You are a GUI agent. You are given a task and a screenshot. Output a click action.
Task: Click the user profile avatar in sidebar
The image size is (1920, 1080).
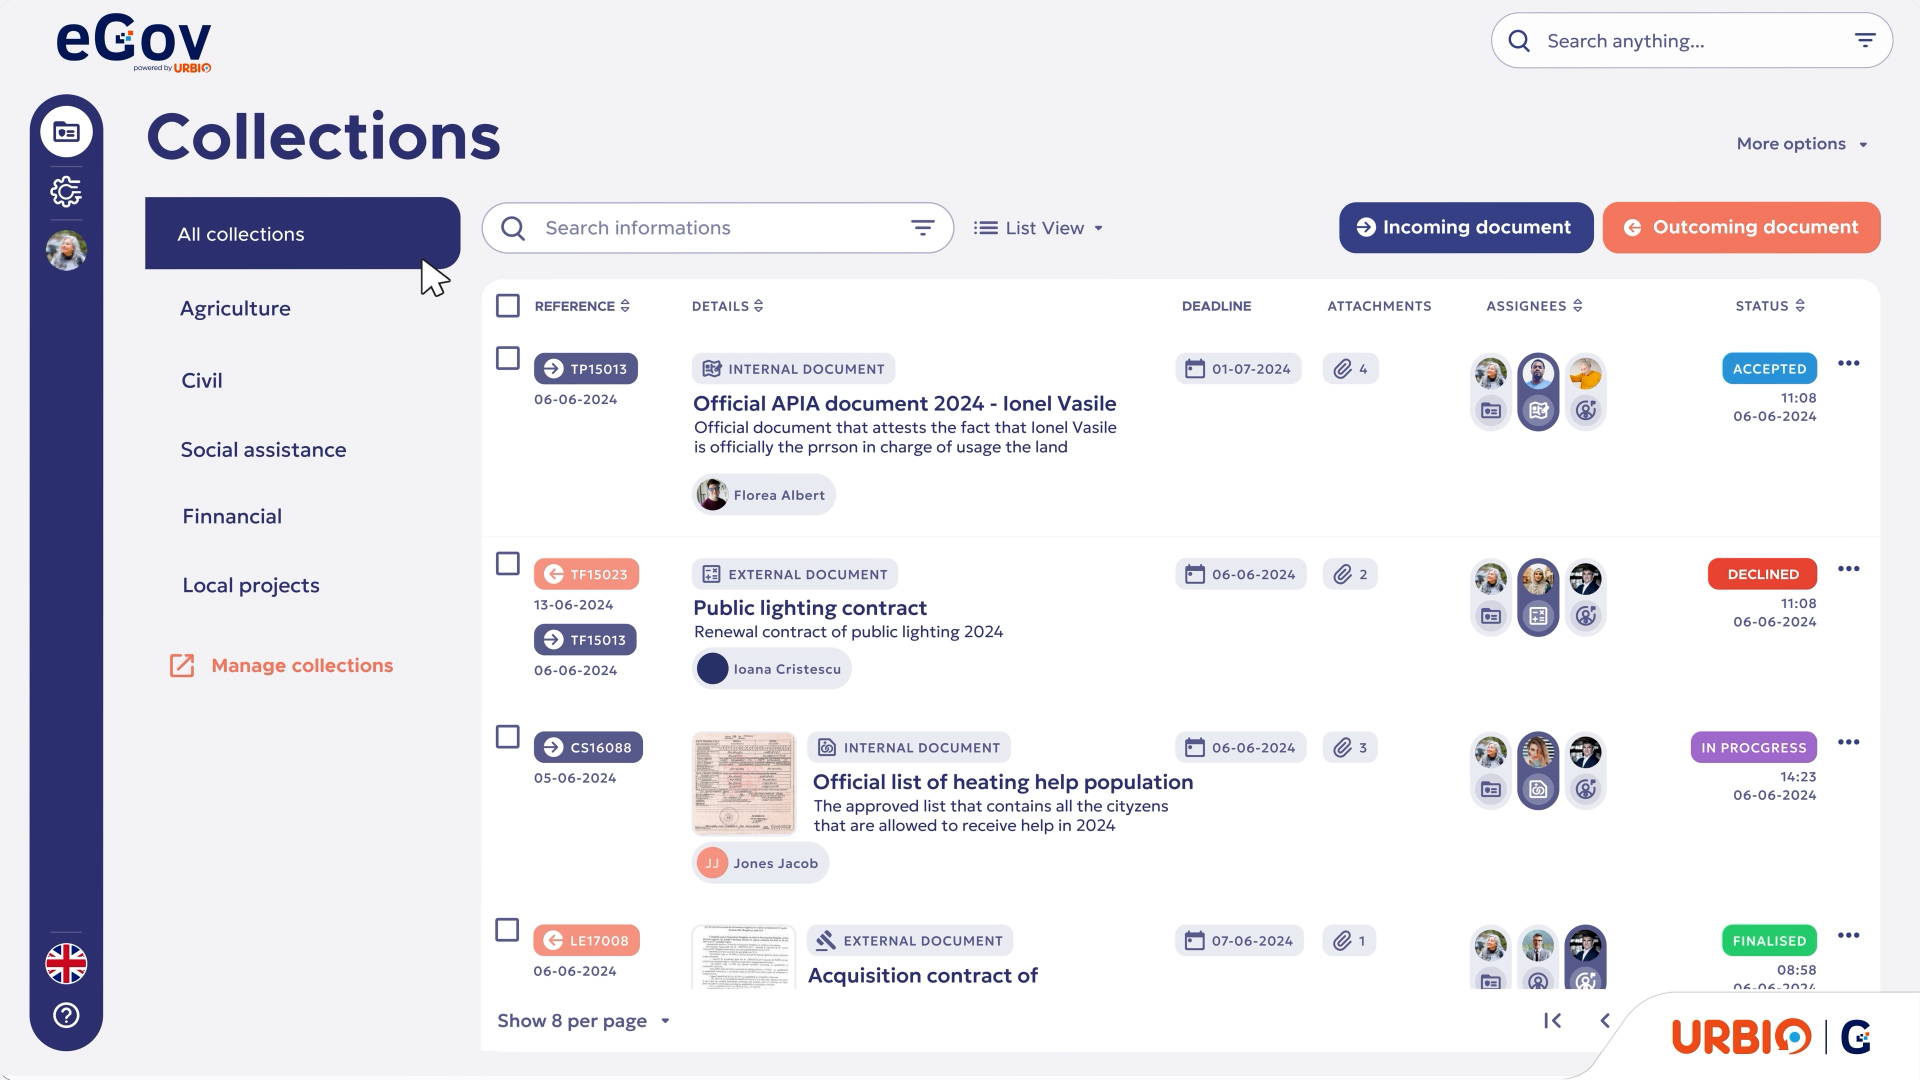click(x=66, y=250)
